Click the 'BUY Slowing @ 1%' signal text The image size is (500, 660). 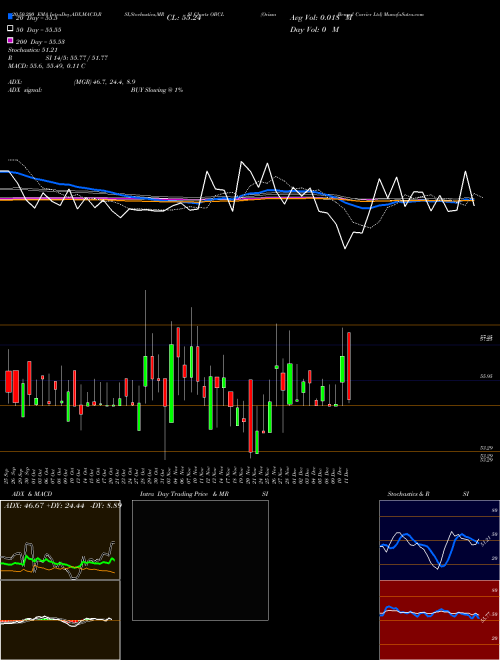pos(157,90)
